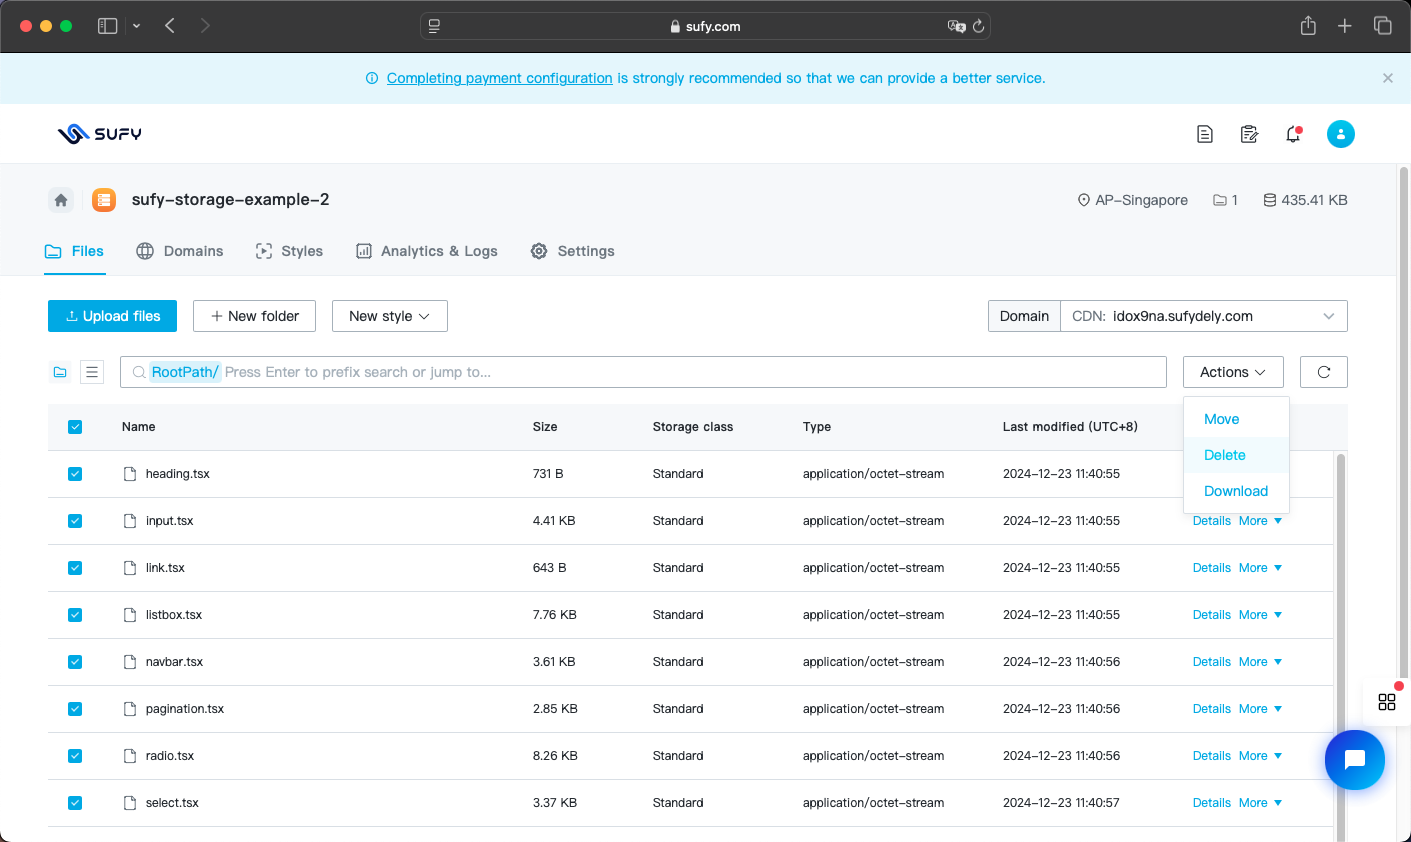Click the Sufy logo
Screen dimensions: 1411x842
point(99,134)
